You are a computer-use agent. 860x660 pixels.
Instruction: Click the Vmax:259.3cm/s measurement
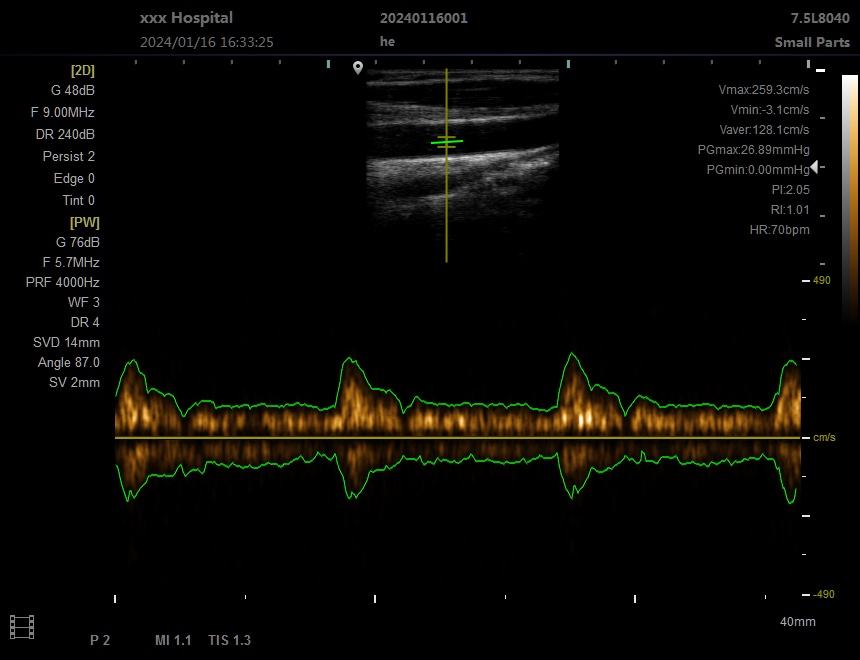pos(764,89)
